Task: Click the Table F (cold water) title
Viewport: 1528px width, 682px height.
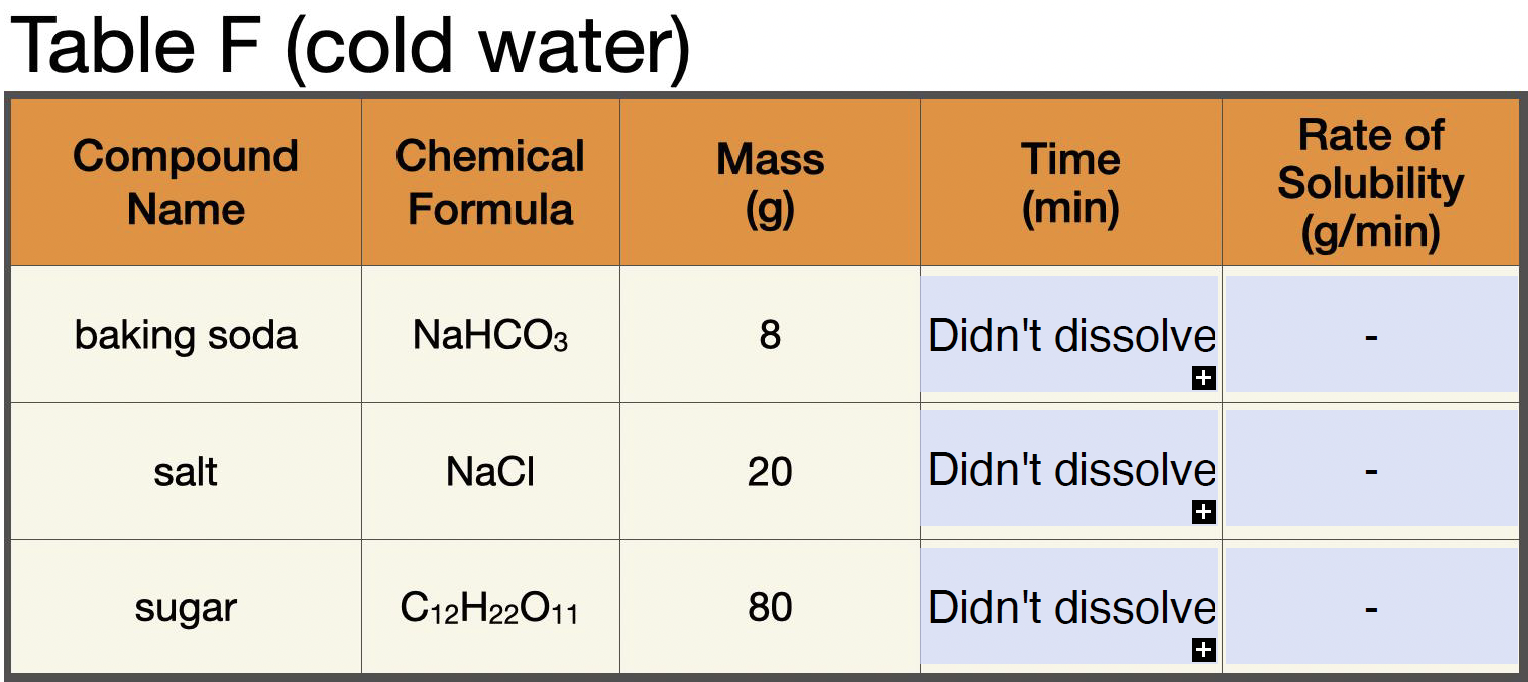Action: [x=351, y=46]
